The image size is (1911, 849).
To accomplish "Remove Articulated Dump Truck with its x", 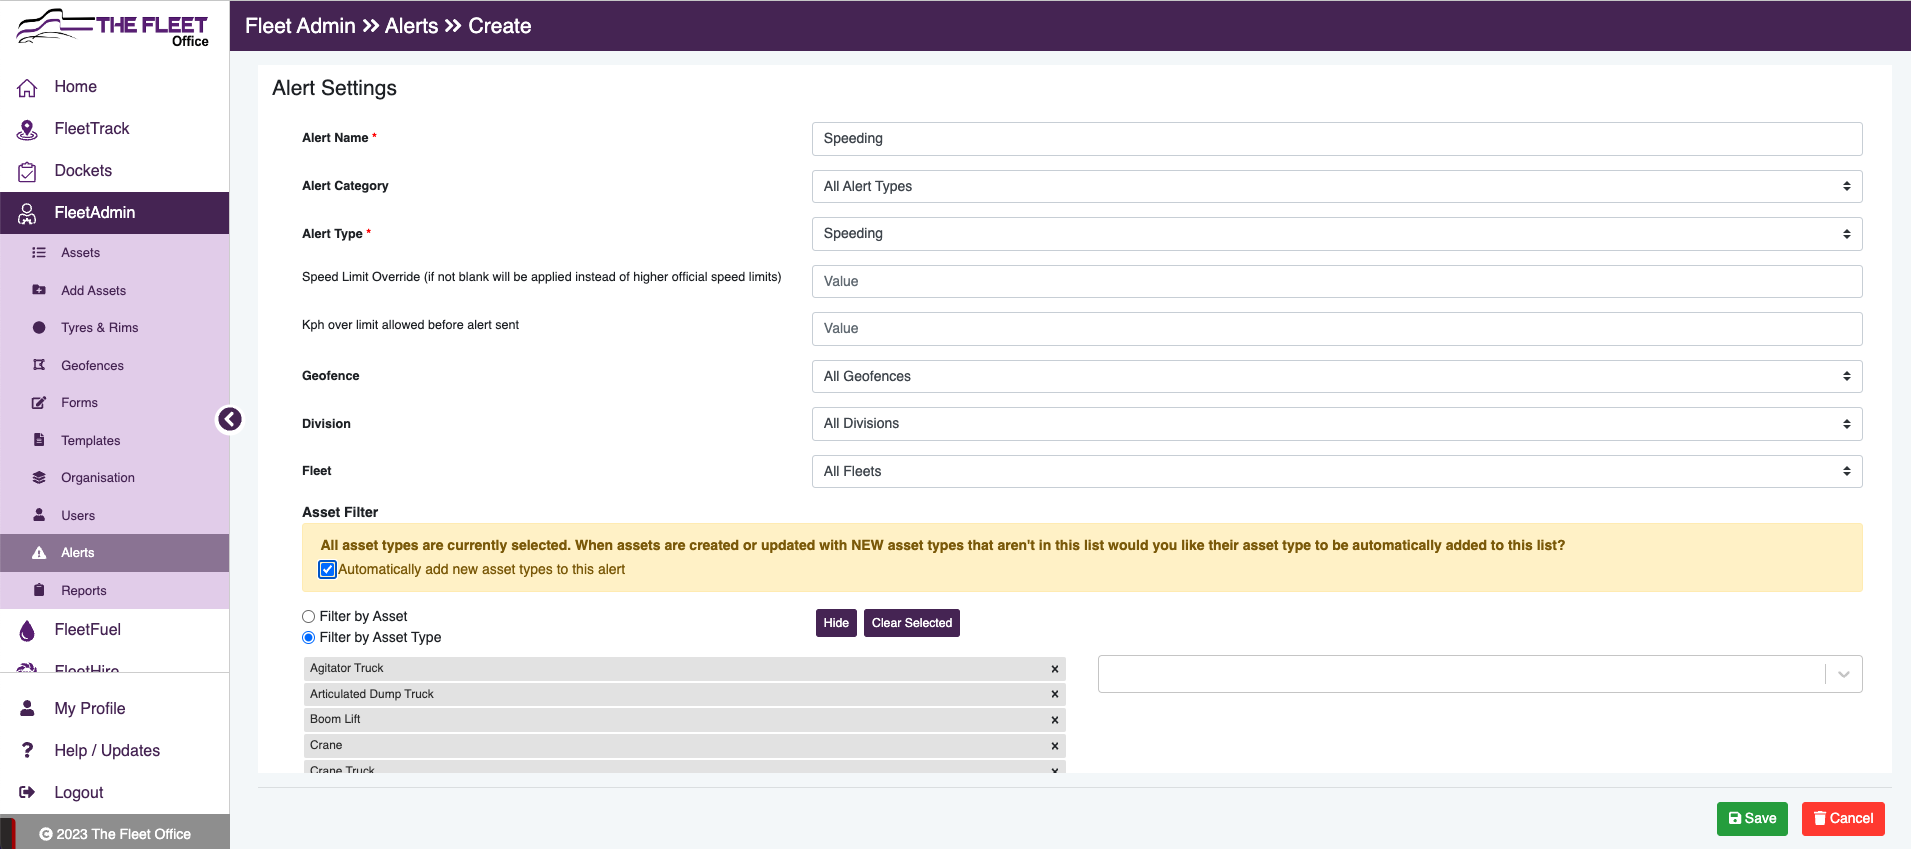I will (1054, 694).
